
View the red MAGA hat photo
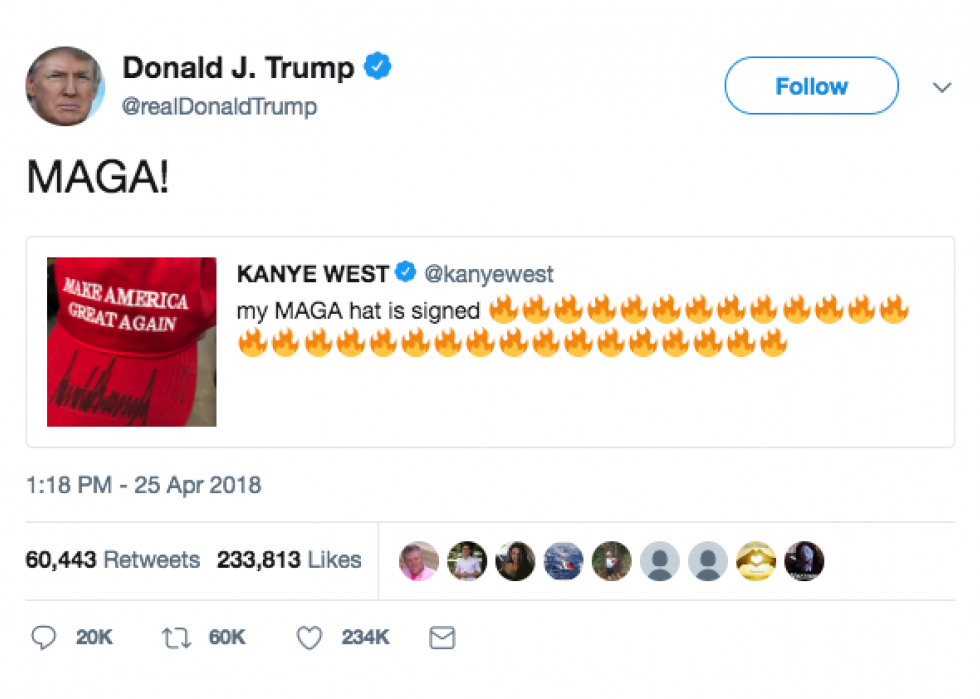[132, 342]
